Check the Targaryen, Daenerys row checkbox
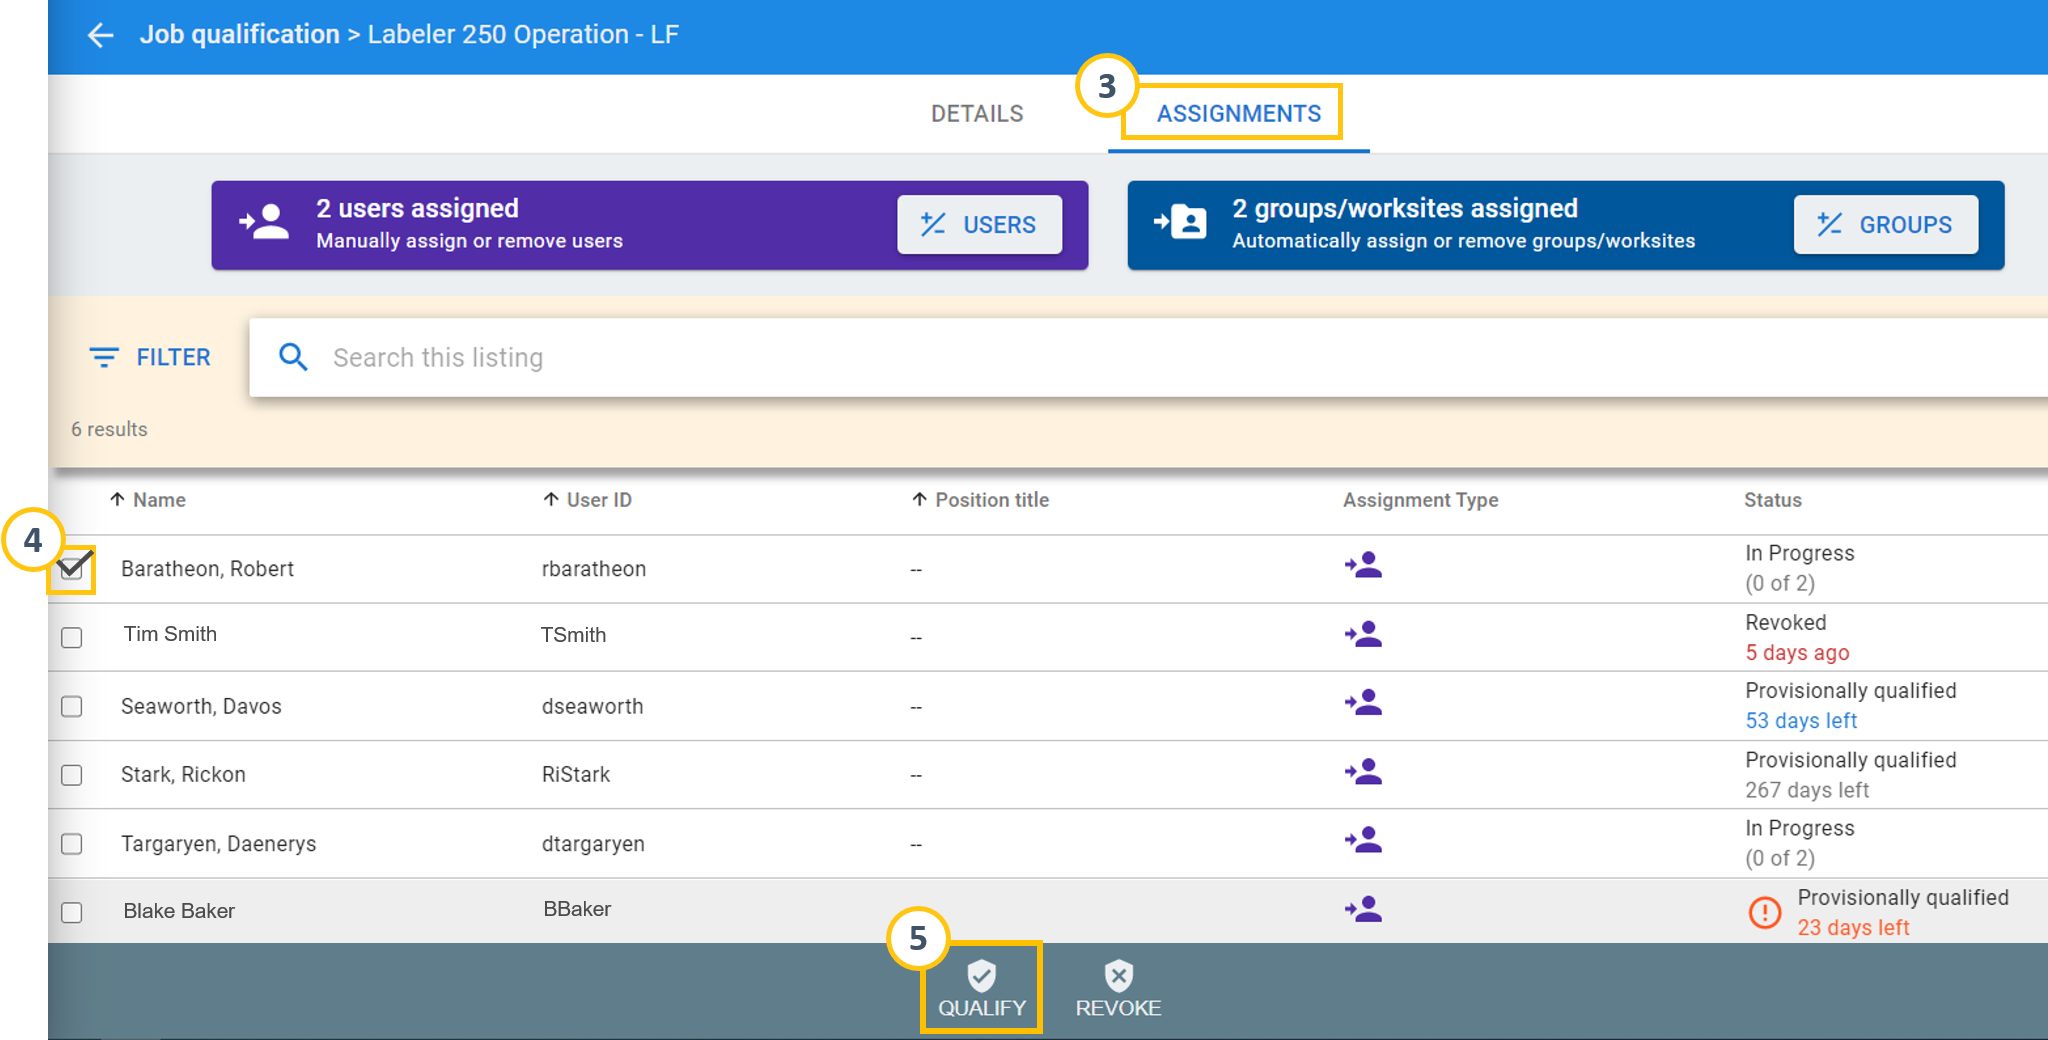The height and width of the screenshot is (1040, 2048). [72, 844]
